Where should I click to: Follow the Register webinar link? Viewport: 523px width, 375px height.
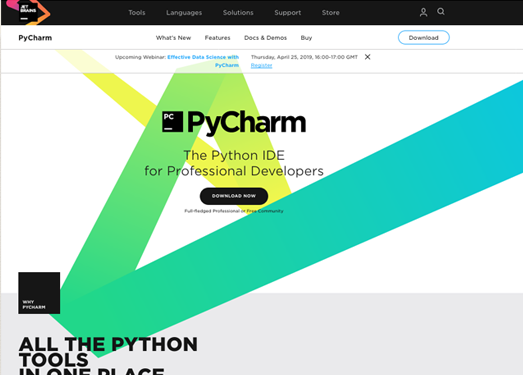click(x=262, y=65)
